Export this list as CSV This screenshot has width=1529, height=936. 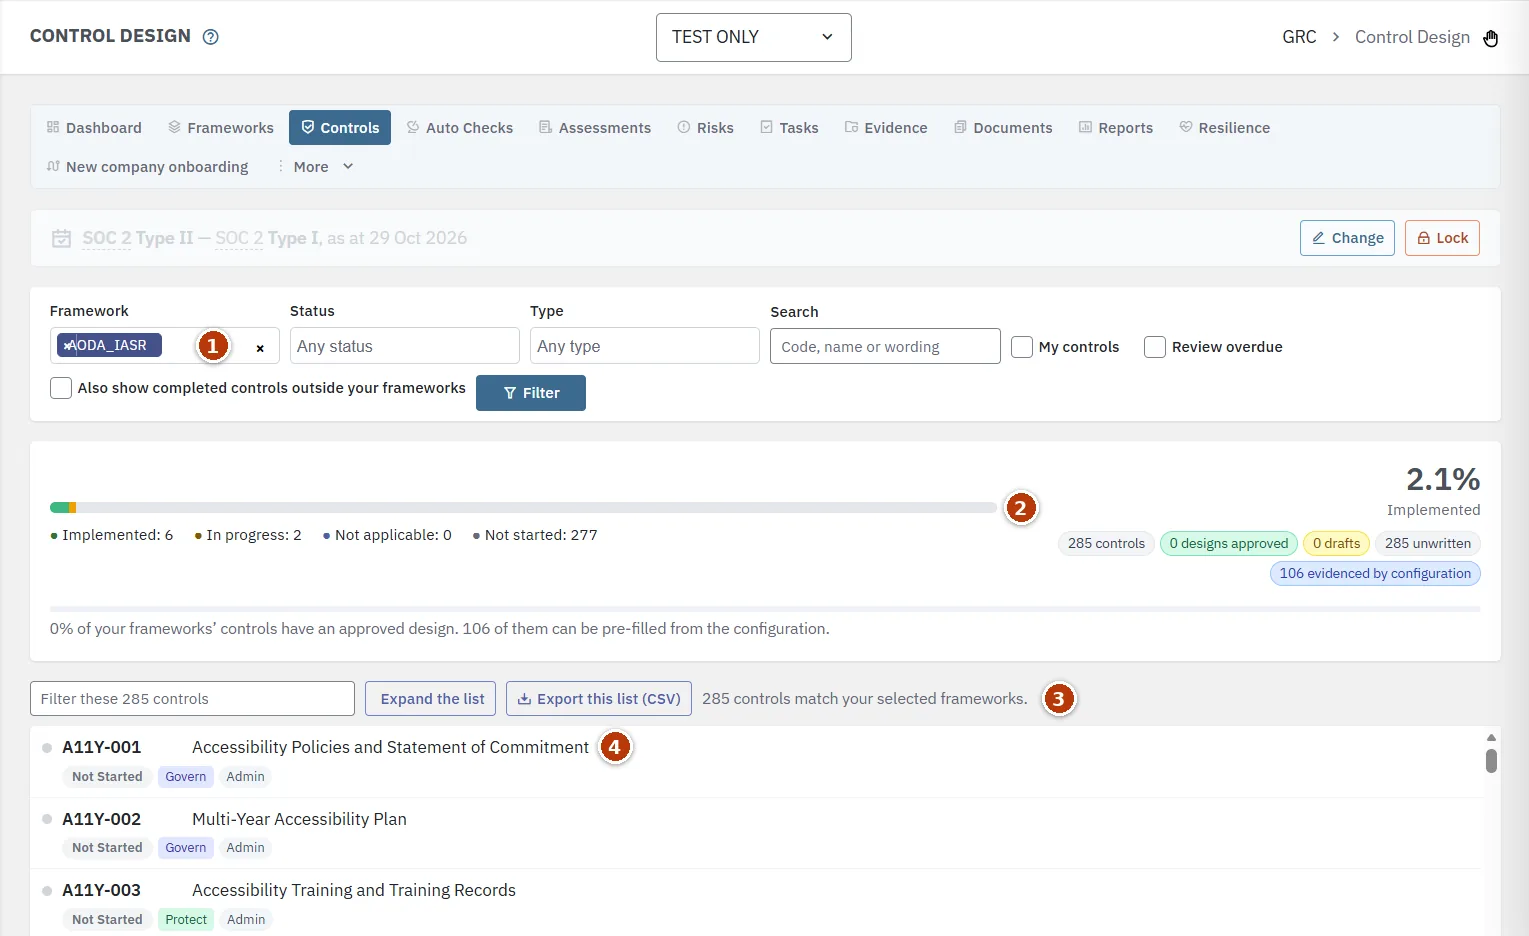598,699
